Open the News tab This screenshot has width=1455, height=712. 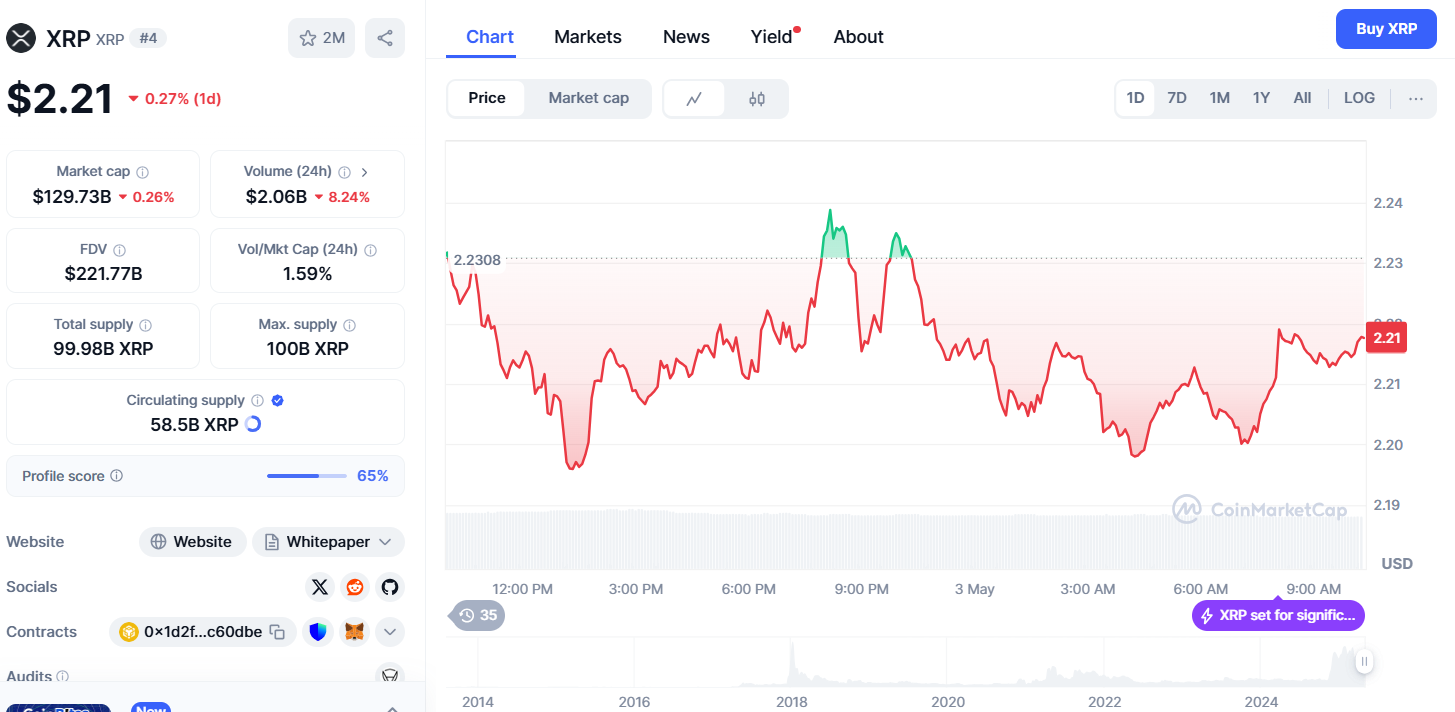[686, 37]
